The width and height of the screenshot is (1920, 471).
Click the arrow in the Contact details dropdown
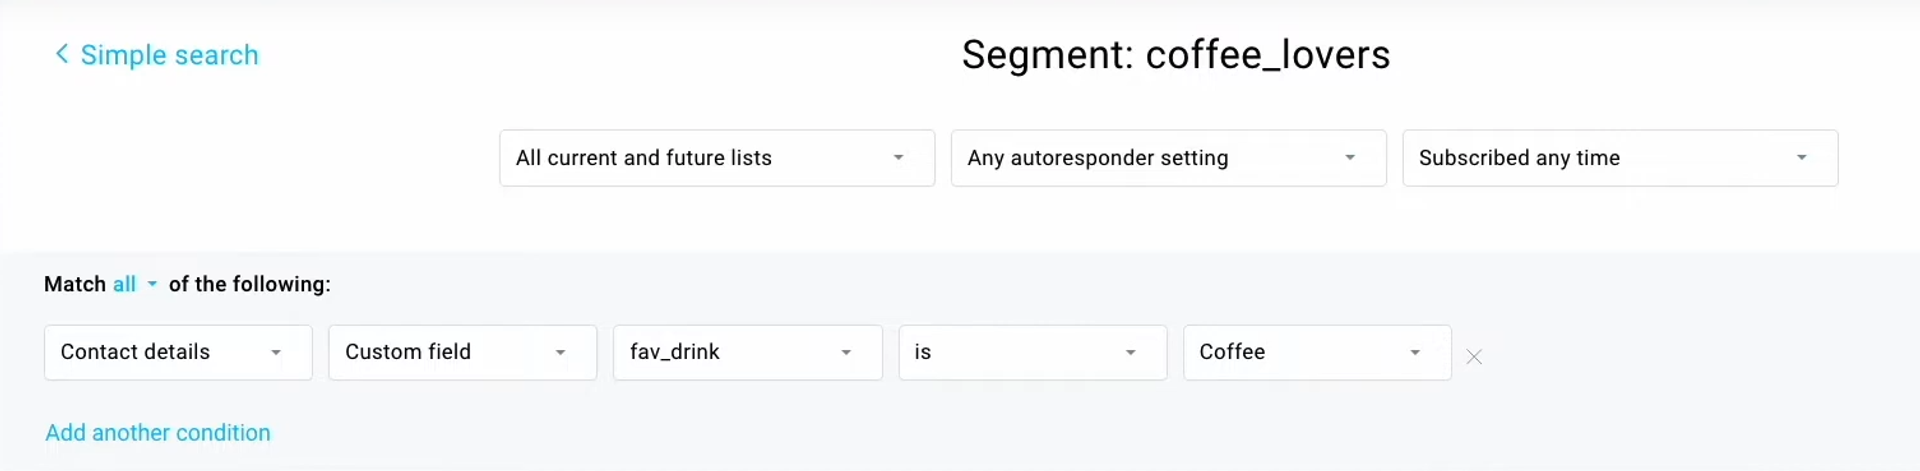click(276, 352)
